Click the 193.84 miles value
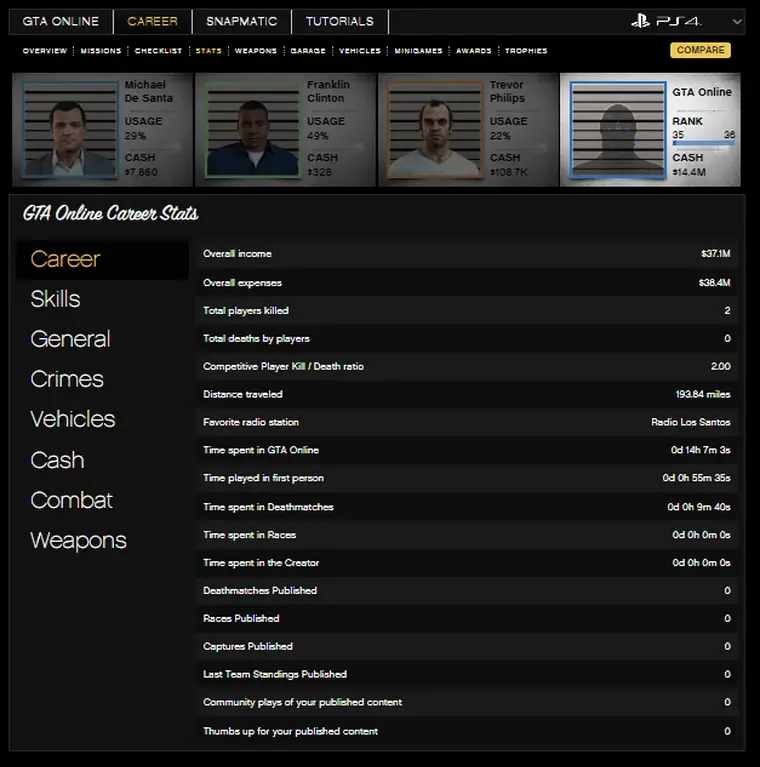Viewport: 760px width, 767px height. [x=703, y=394]
